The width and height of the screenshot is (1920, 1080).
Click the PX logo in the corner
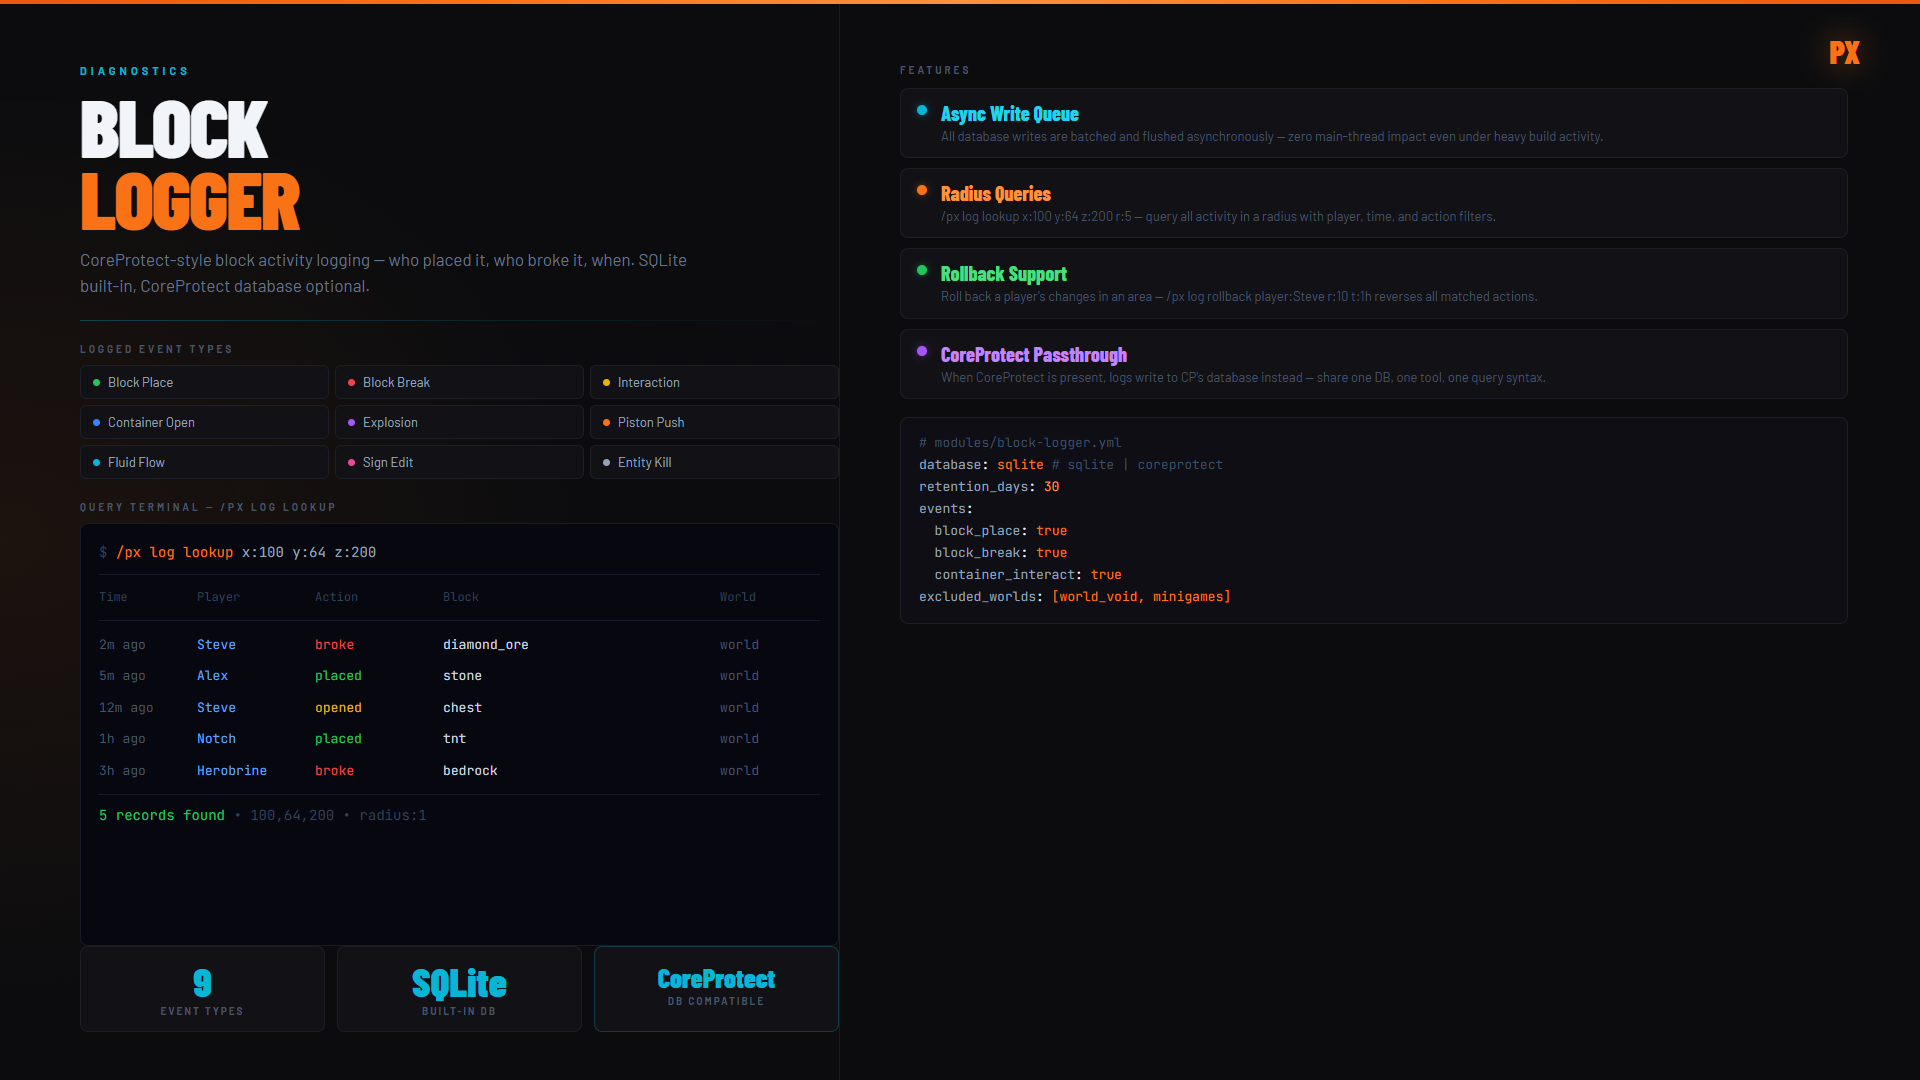click(1844, 53)
